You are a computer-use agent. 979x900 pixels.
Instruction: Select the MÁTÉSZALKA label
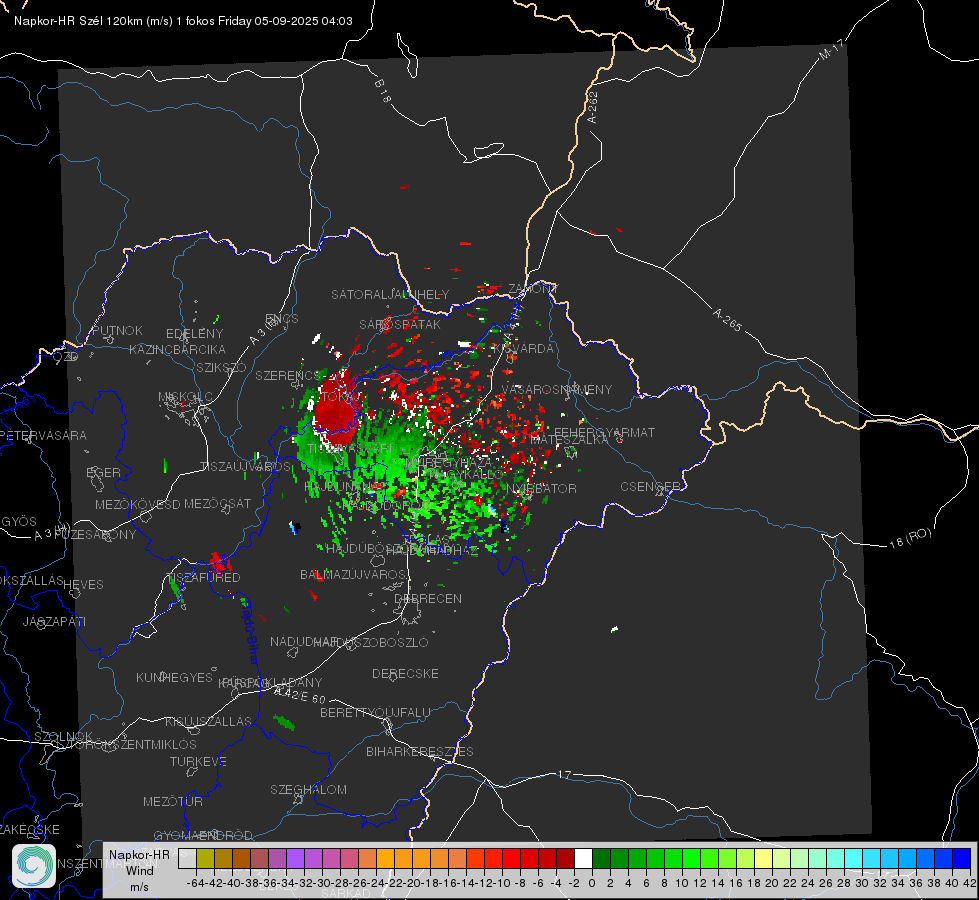click(569, 440)
